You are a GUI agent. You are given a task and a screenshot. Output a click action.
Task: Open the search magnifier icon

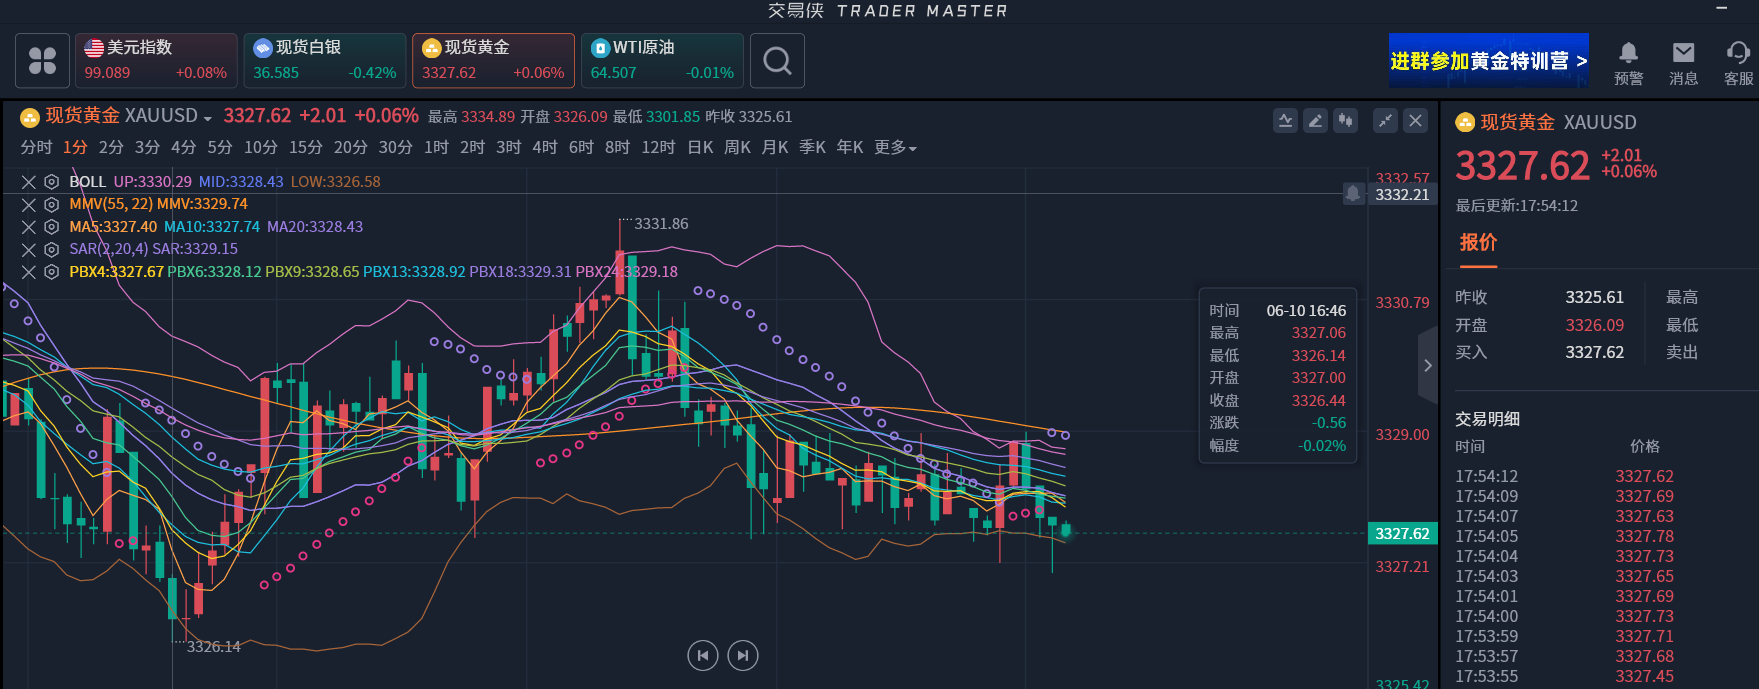pos(777,61)
